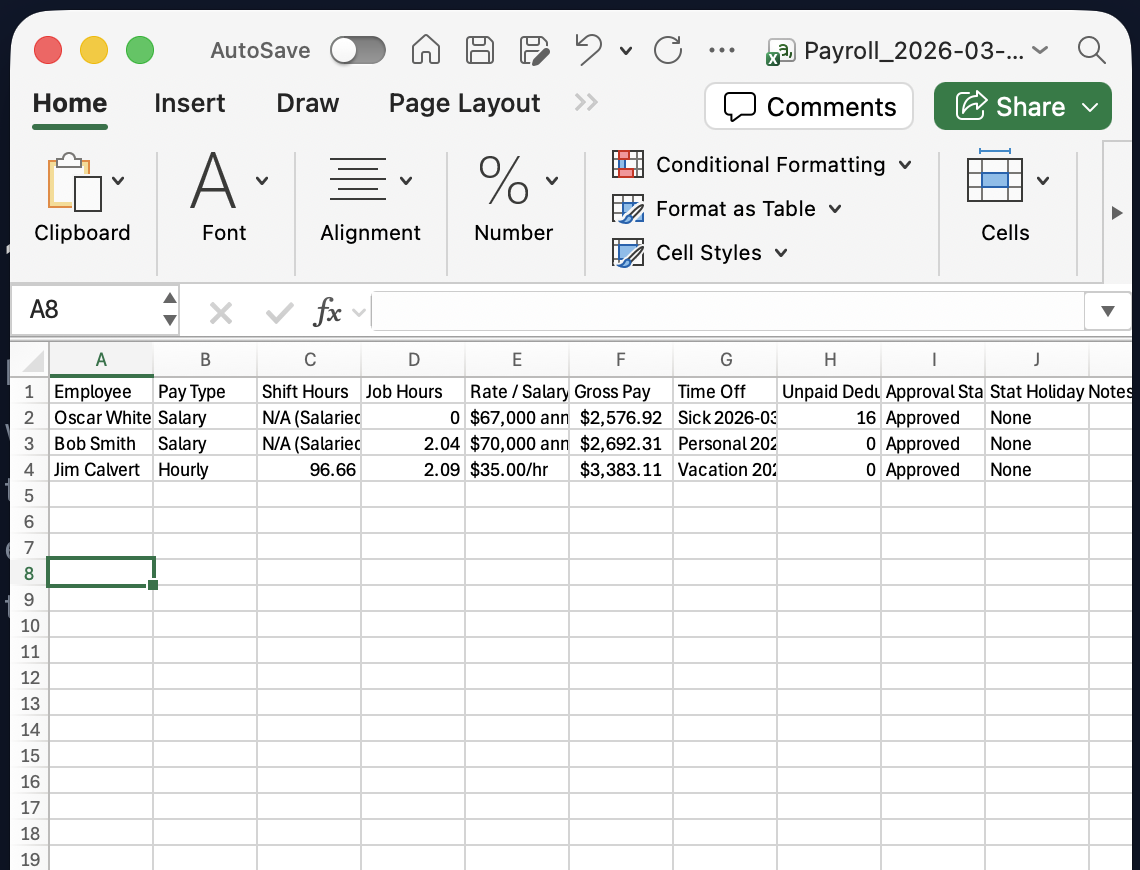Switch to the Home tab
The height and width of the screenshot is (870, 1140).
pos(70,103)
